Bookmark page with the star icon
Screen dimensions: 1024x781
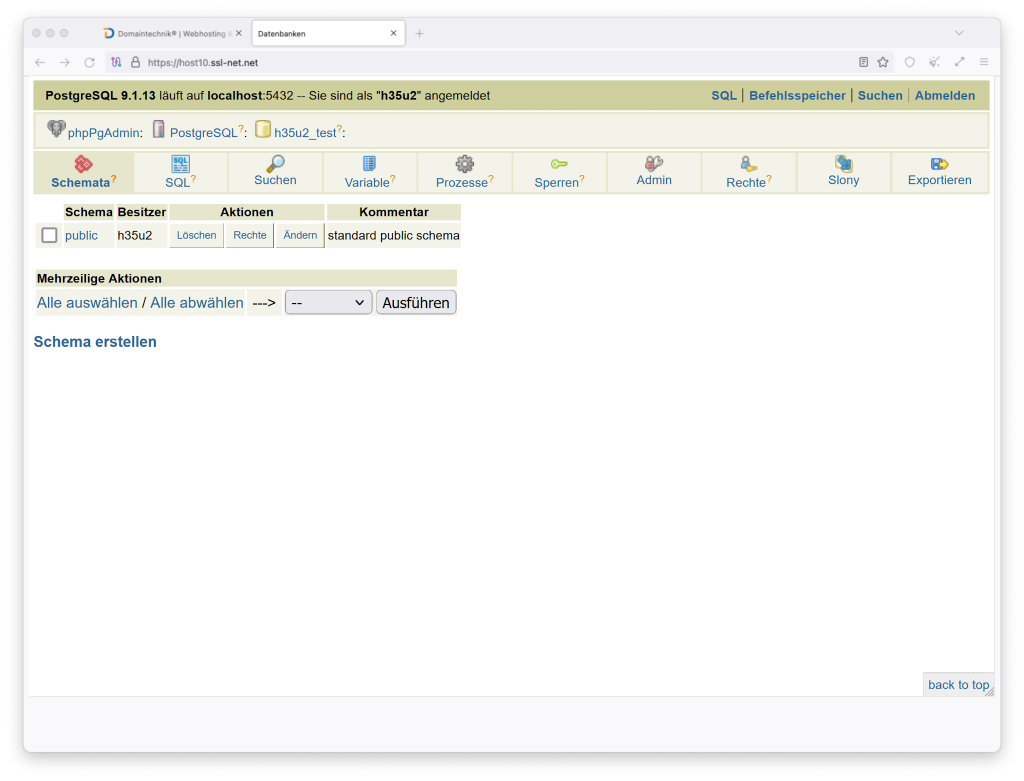click(883, 62)
